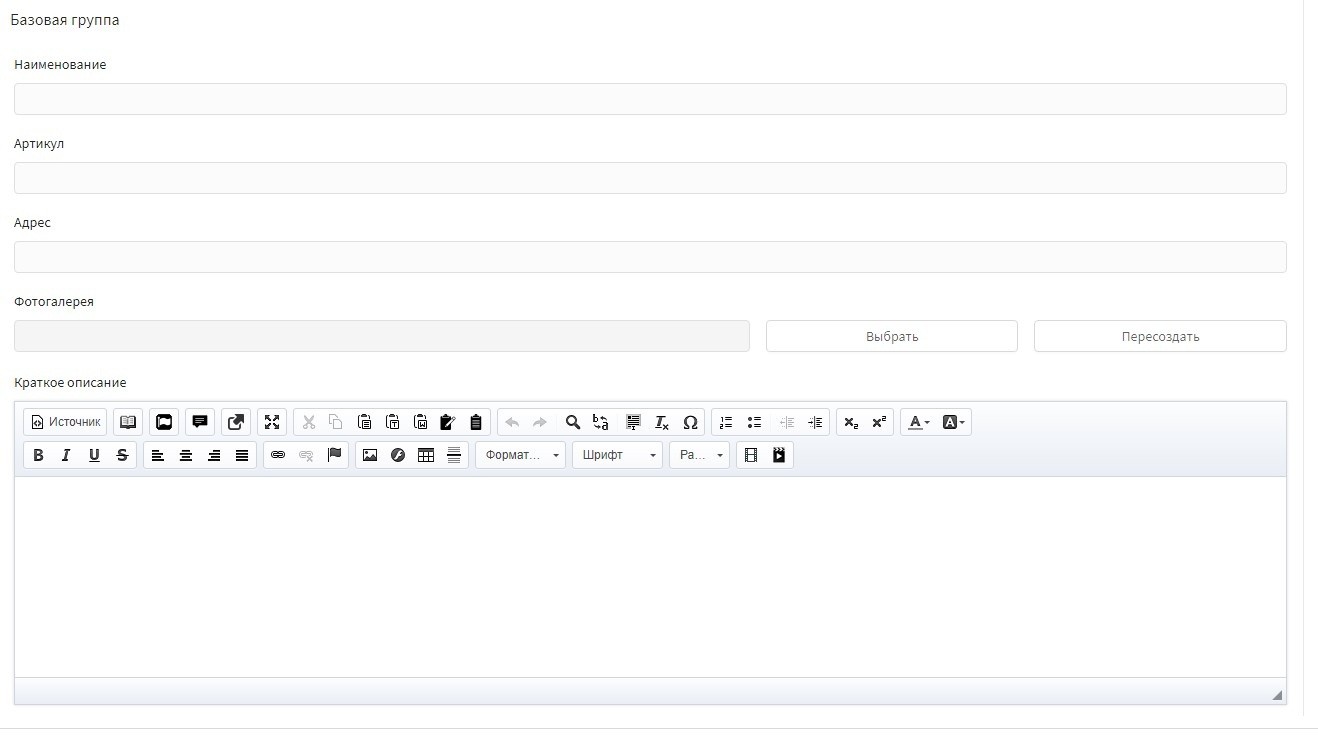Insert a numbered list
This screenshot has height=740, width=1318.
[x=726, y=422]
